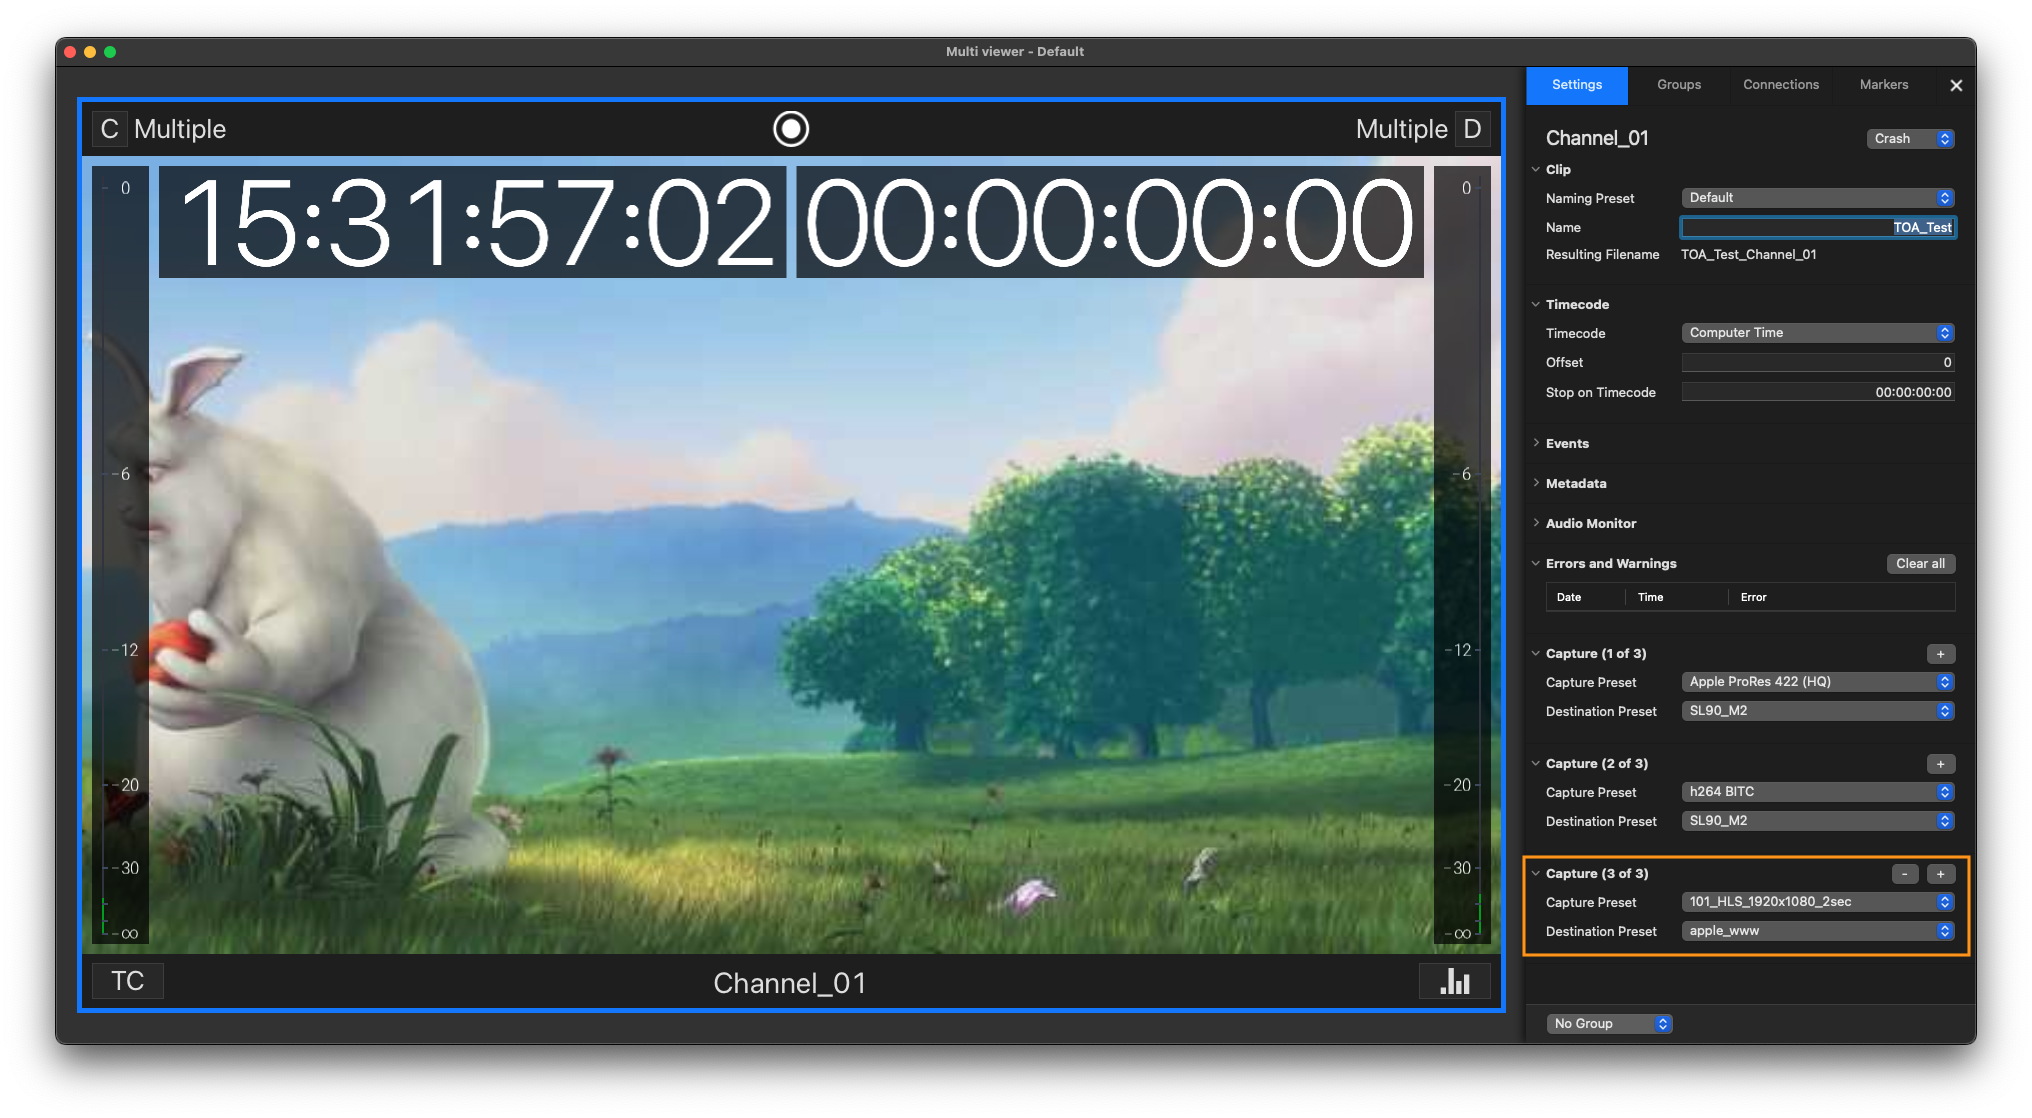
Task: Open the Crash recording mode dropdown
Action: click(x=1910, y=139)
